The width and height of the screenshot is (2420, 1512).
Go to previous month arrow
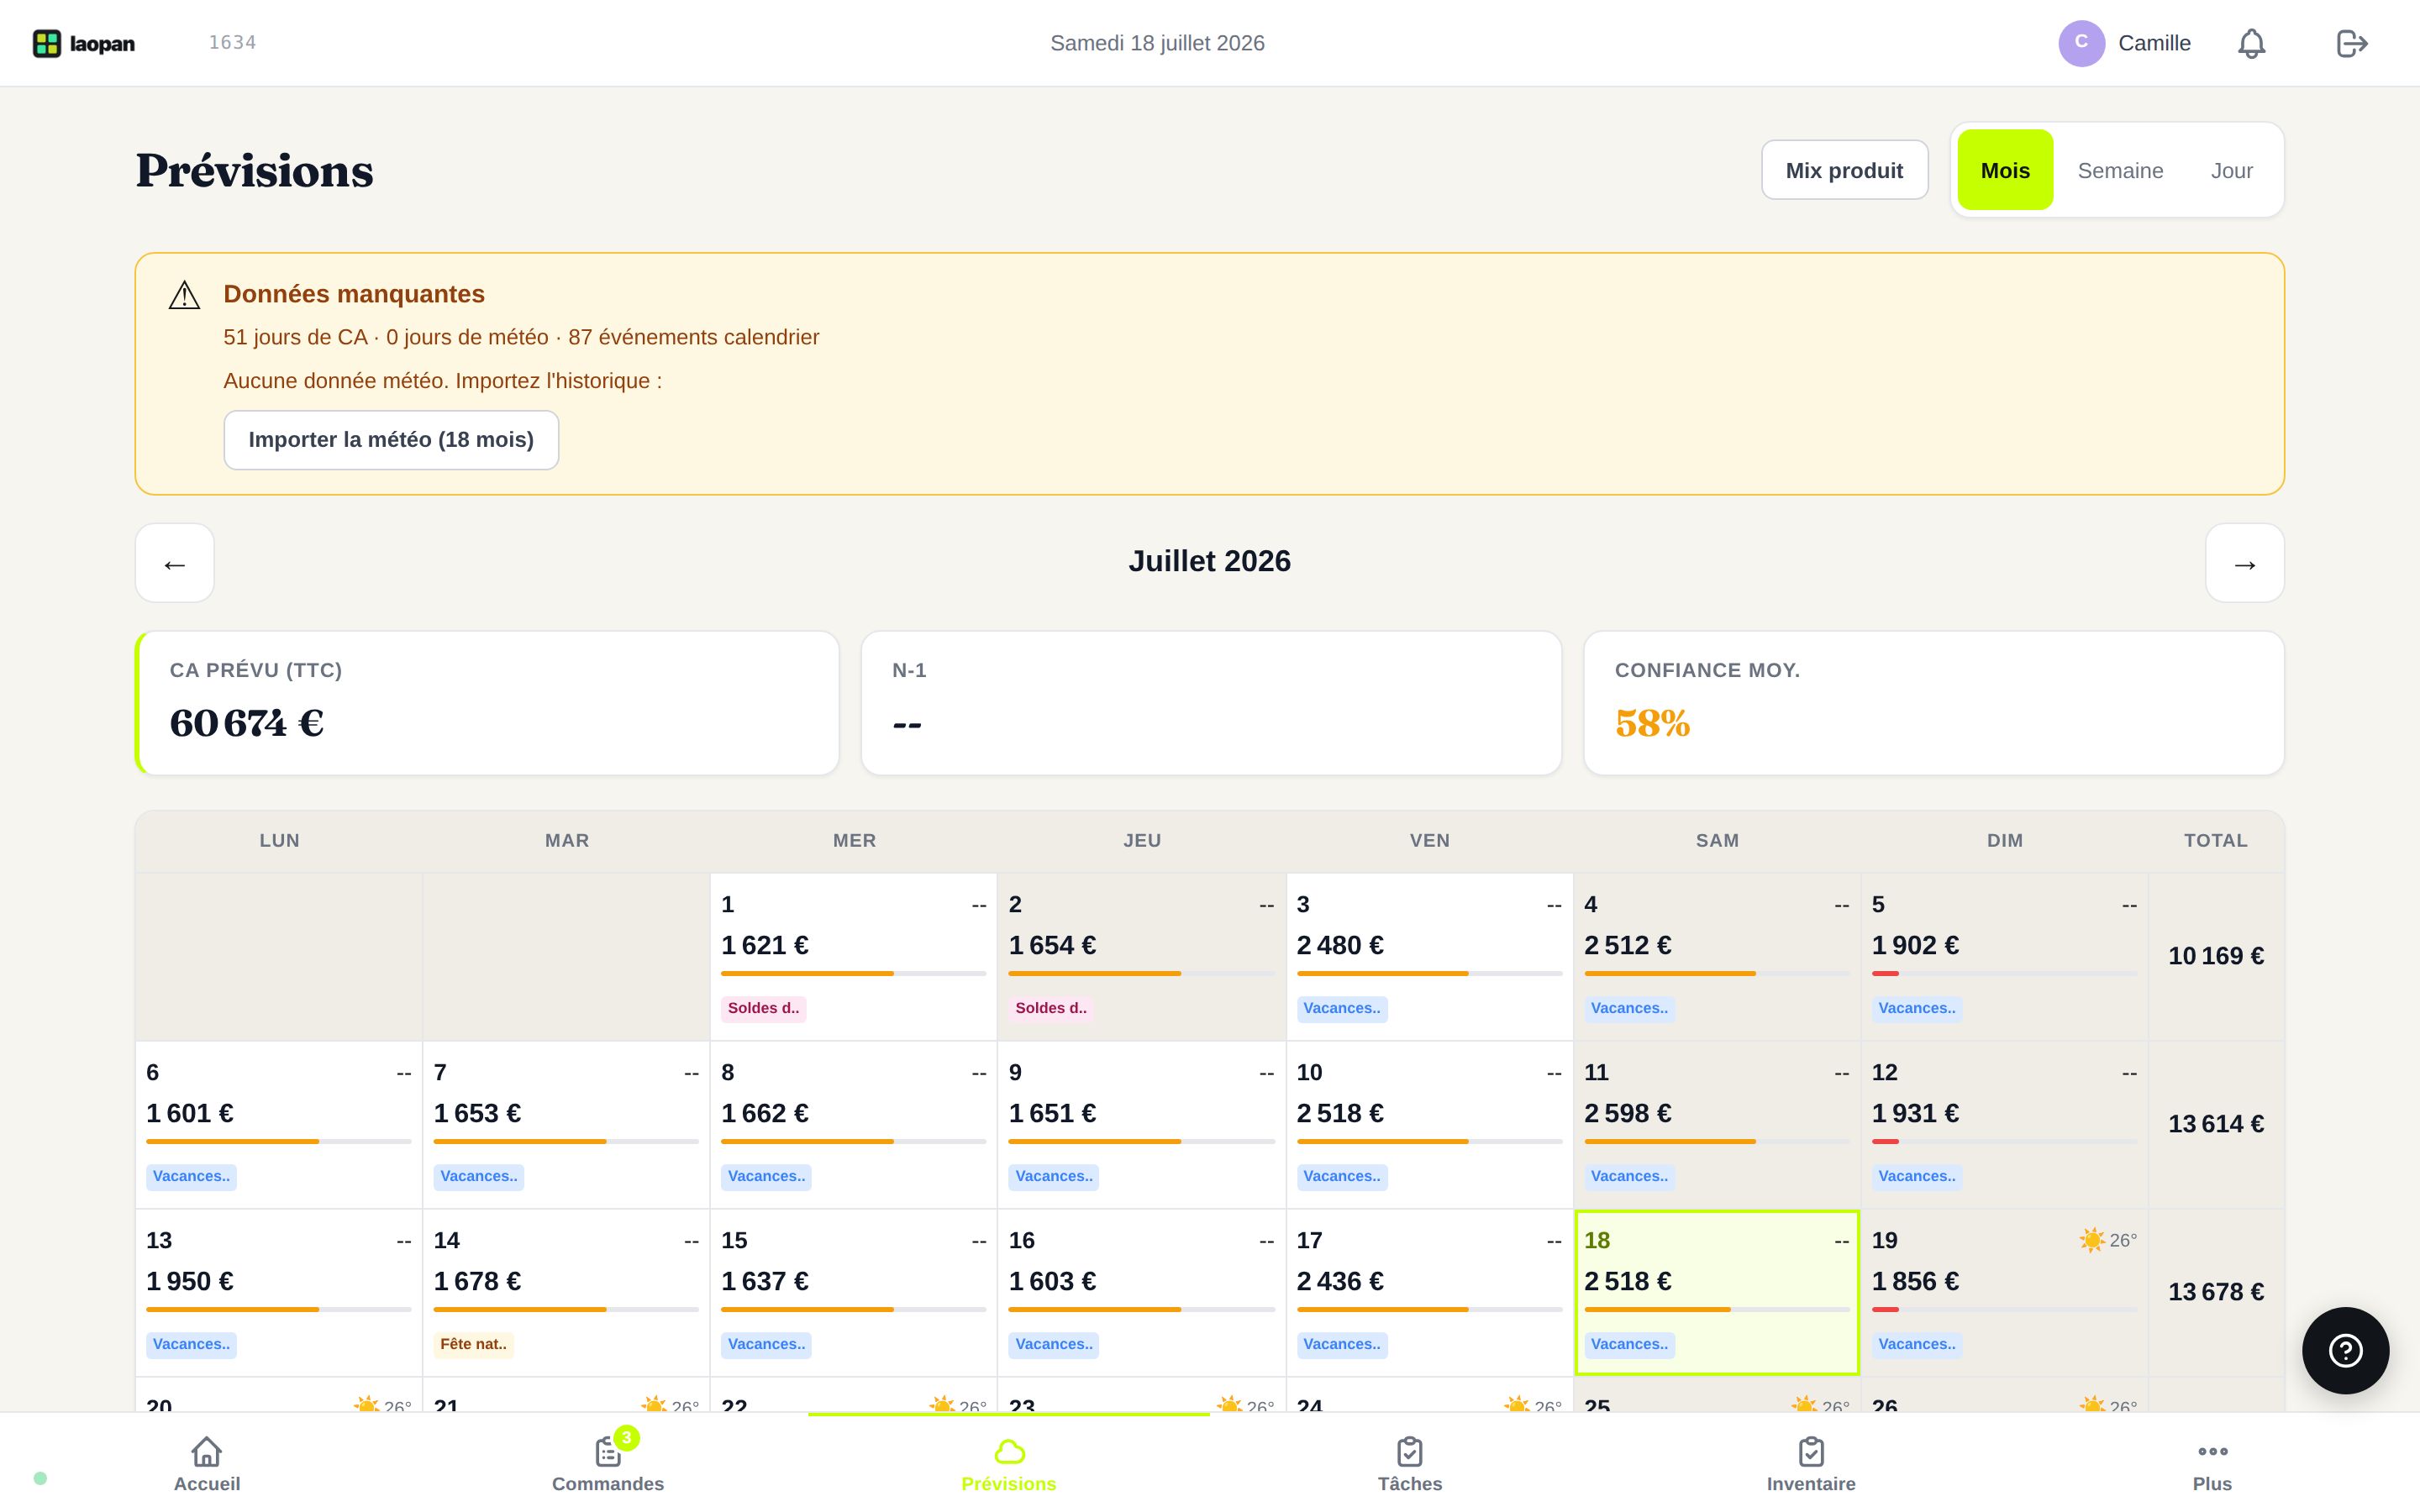175,563
